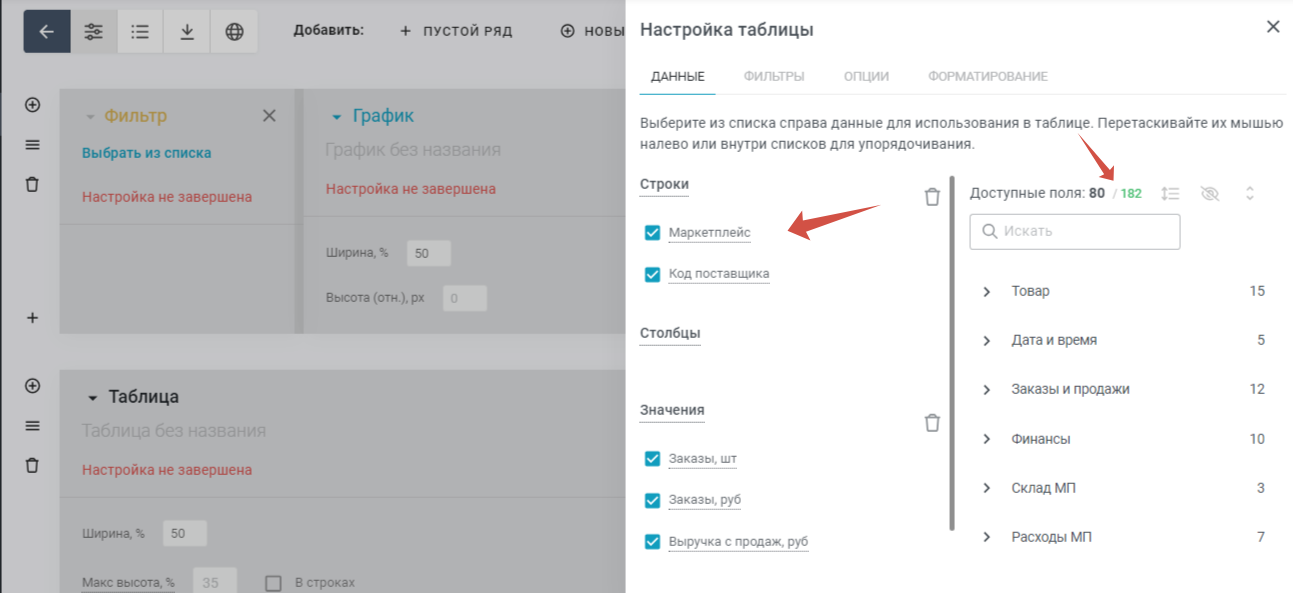Expand the Финансы field group
1293x593 pixels.
(987, 439)
